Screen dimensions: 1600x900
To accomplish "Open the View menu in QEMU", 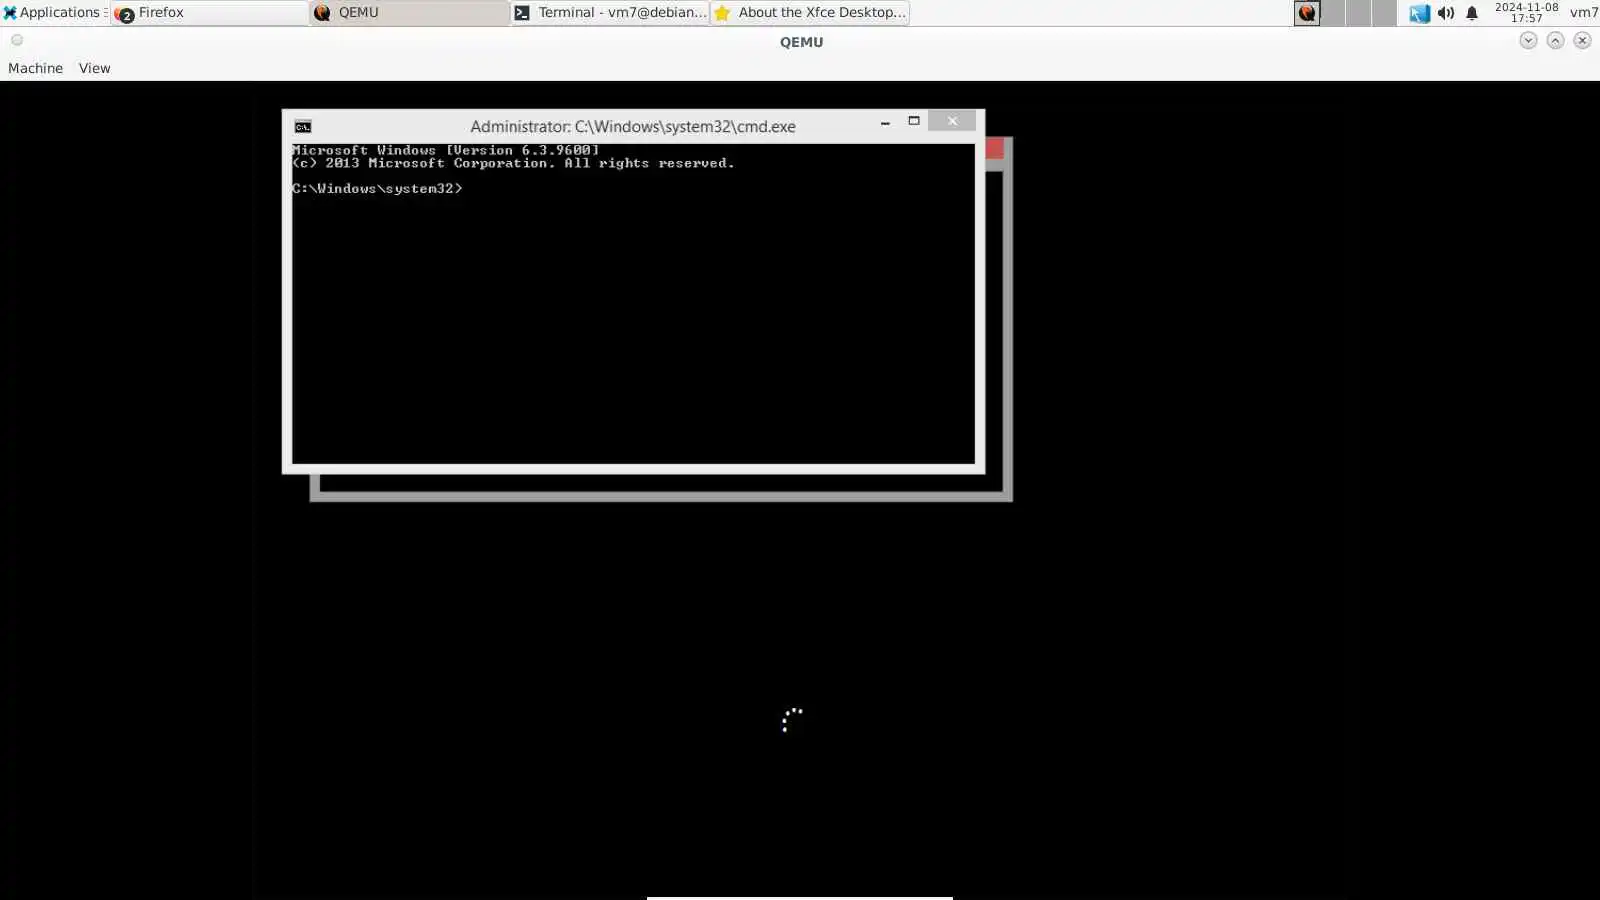I will [x=94, y=68].
